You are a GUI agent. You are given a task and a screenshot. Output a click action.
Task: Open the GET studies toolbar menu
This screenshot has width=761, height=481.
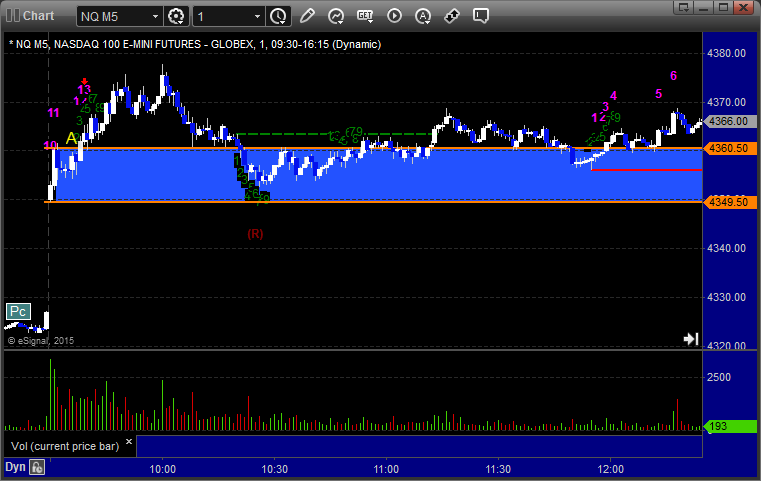click(x=365, y=16)
